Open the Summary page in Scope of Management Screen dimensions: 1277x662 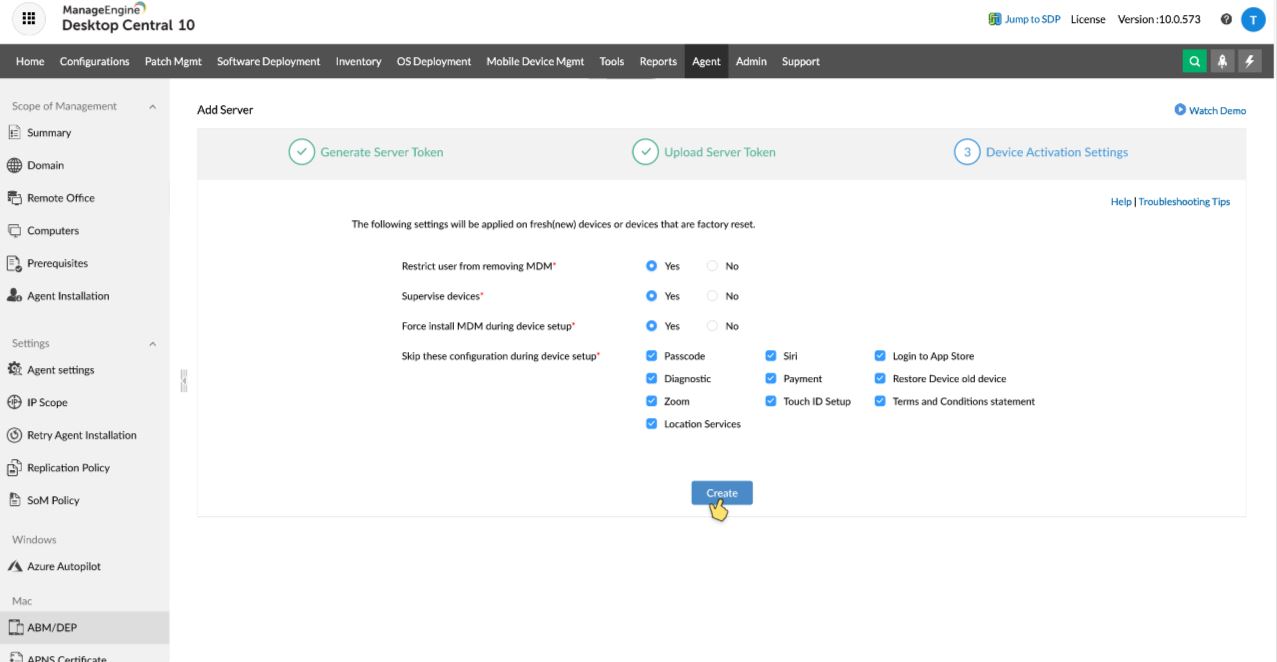pos(51,132)
